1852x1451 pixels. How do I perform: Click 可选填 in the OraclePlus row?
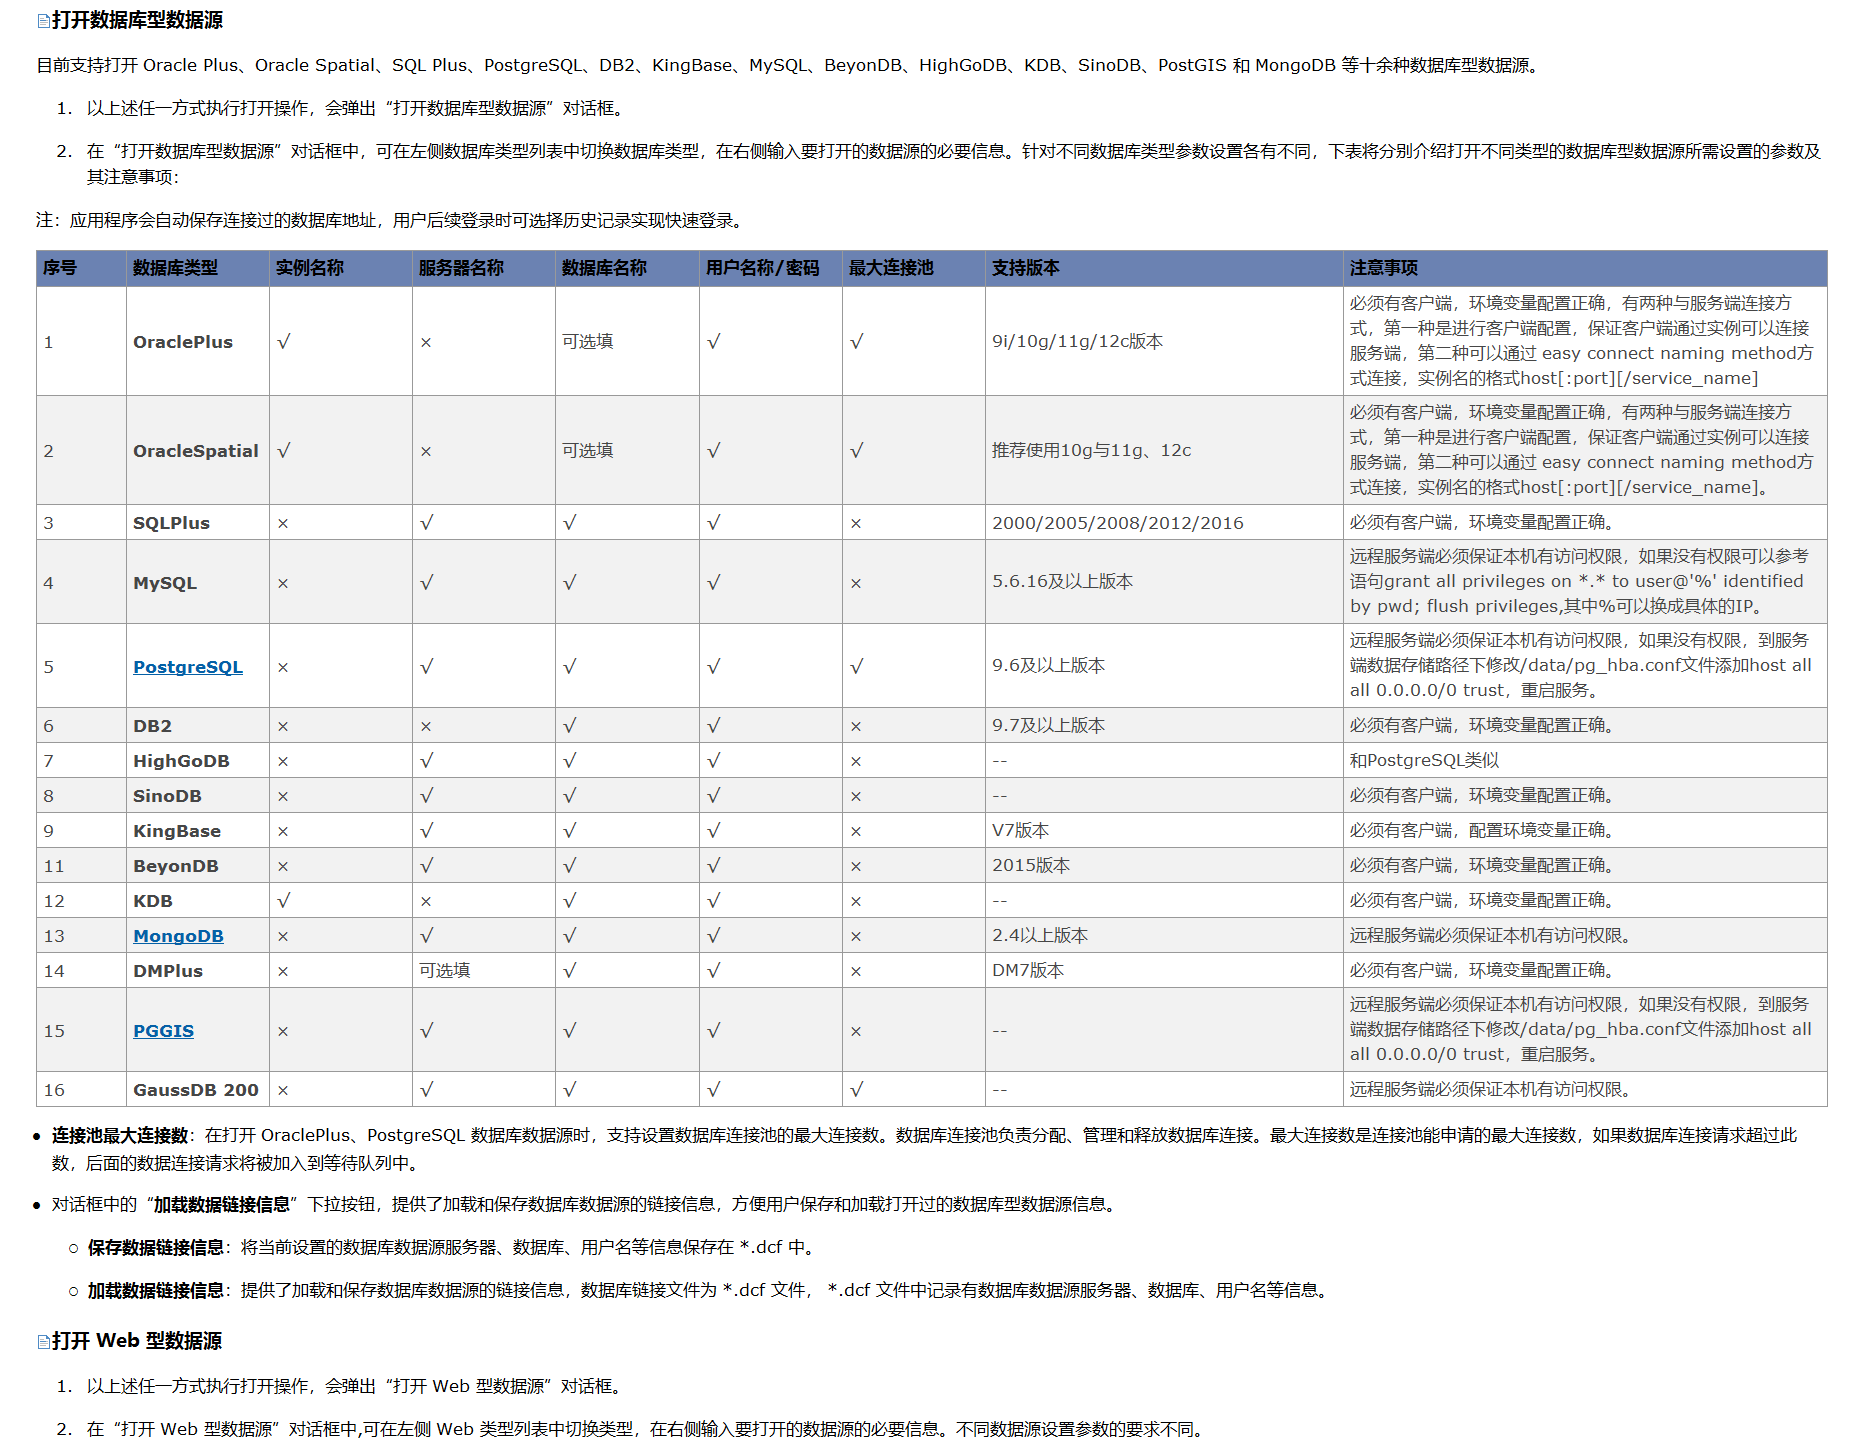tap(588, 342)
